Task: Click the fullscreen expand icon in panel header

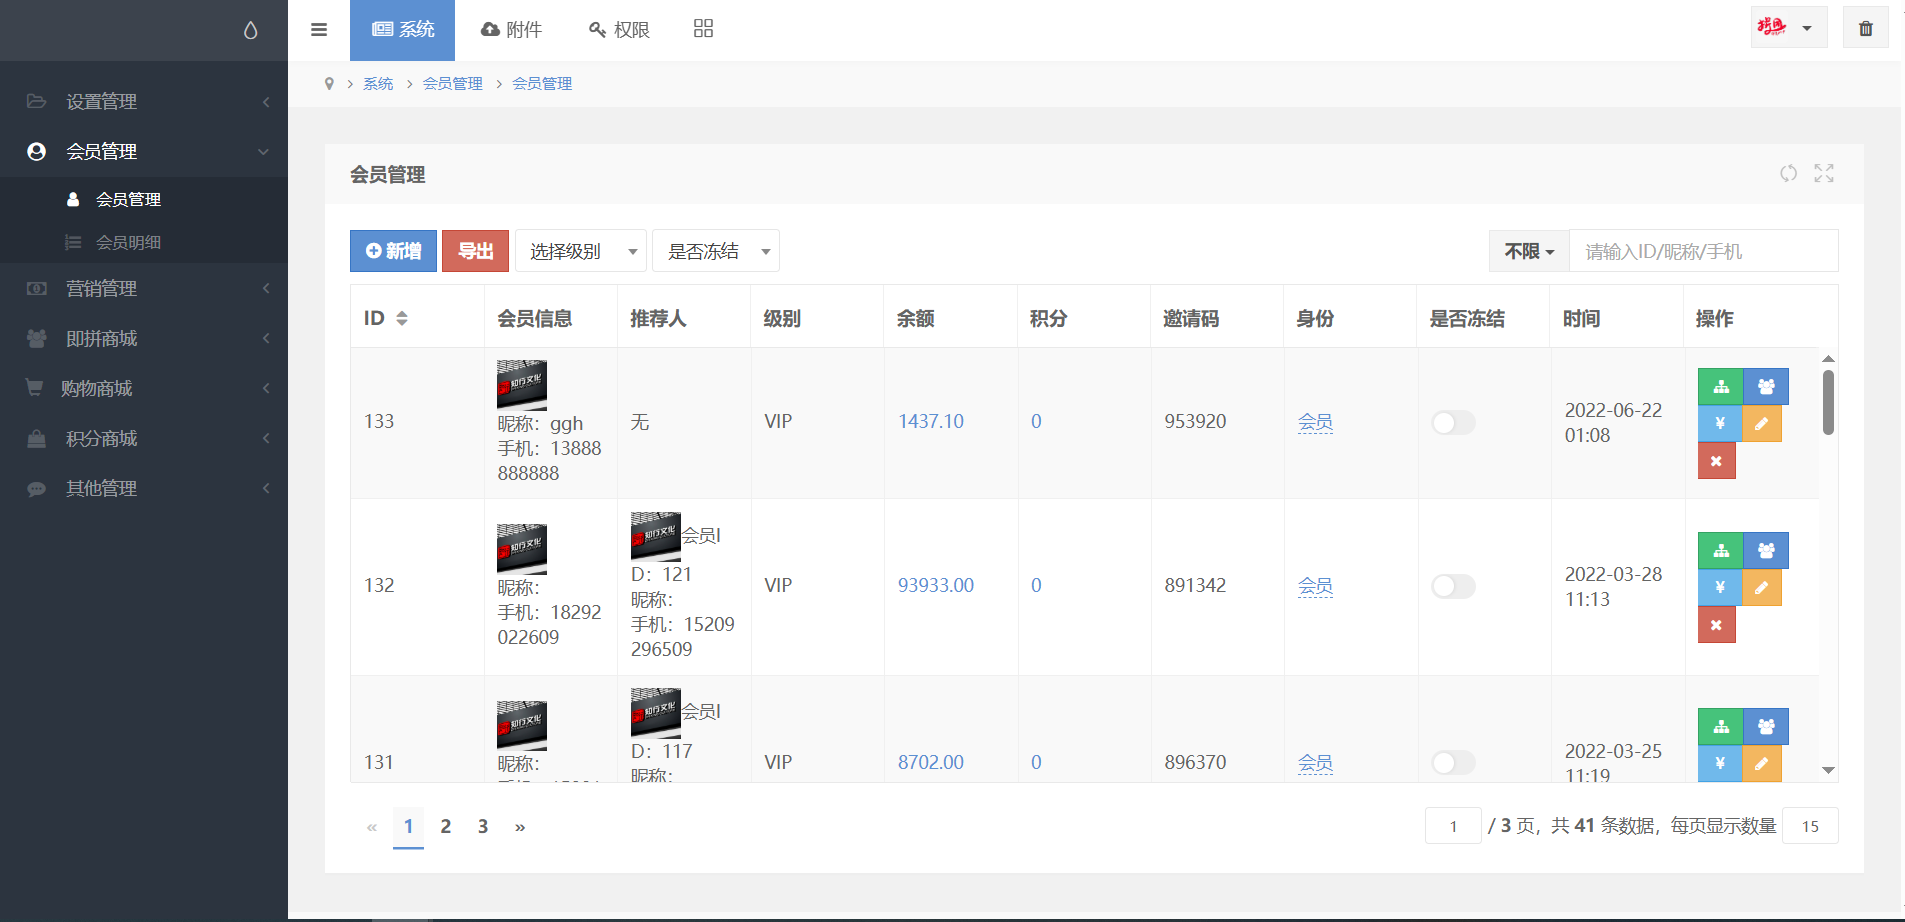Action: [1824, 174]
